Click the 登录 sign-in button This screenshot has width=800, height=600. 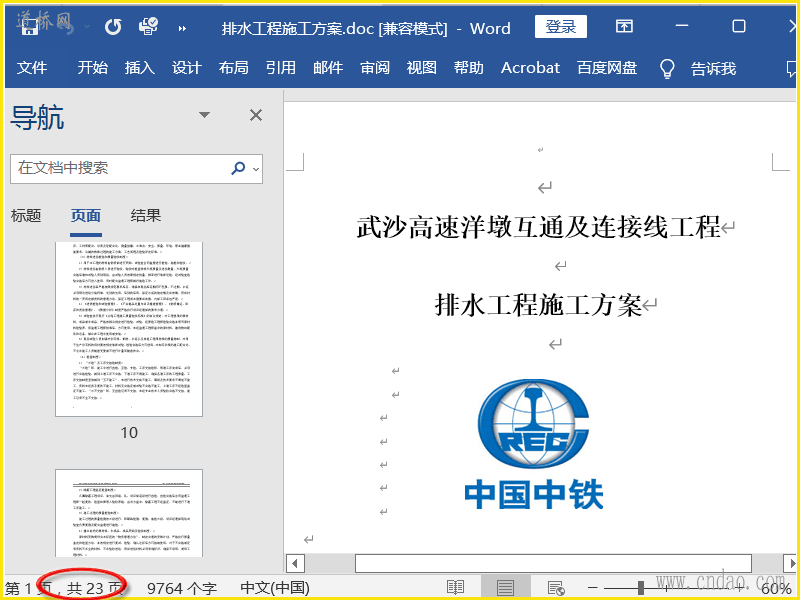[x=561, y=27]
